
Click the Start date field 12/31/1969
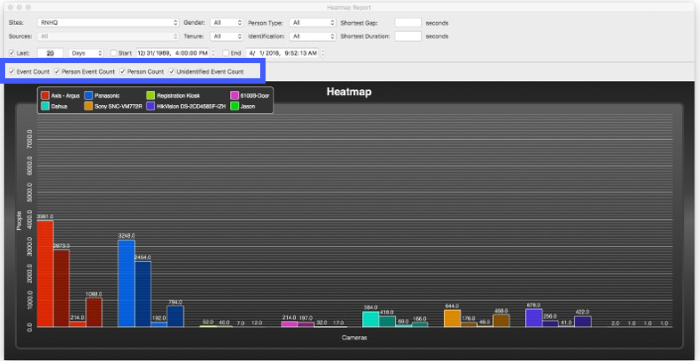click(x=173, y=53)
